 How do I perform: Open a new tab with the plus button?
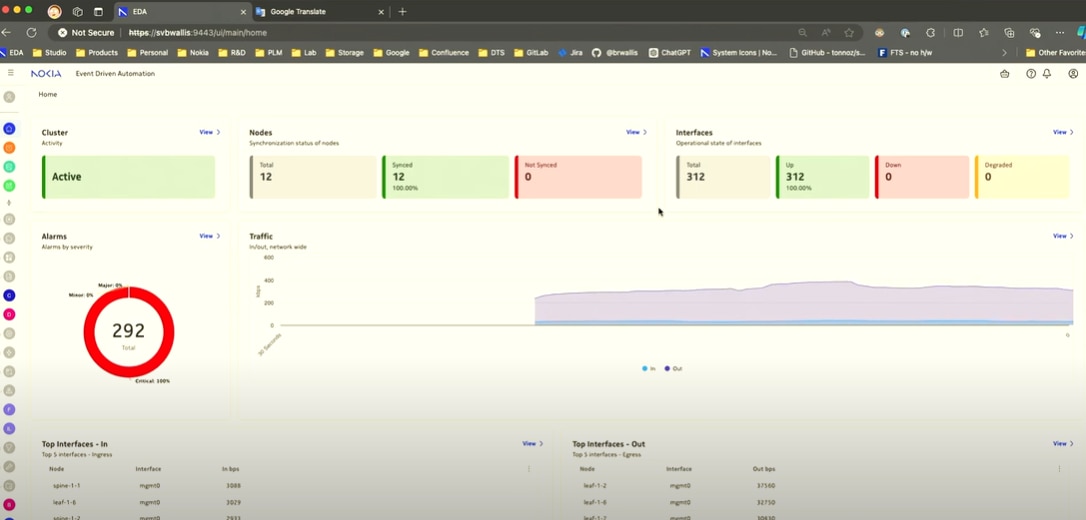point(402,12)
